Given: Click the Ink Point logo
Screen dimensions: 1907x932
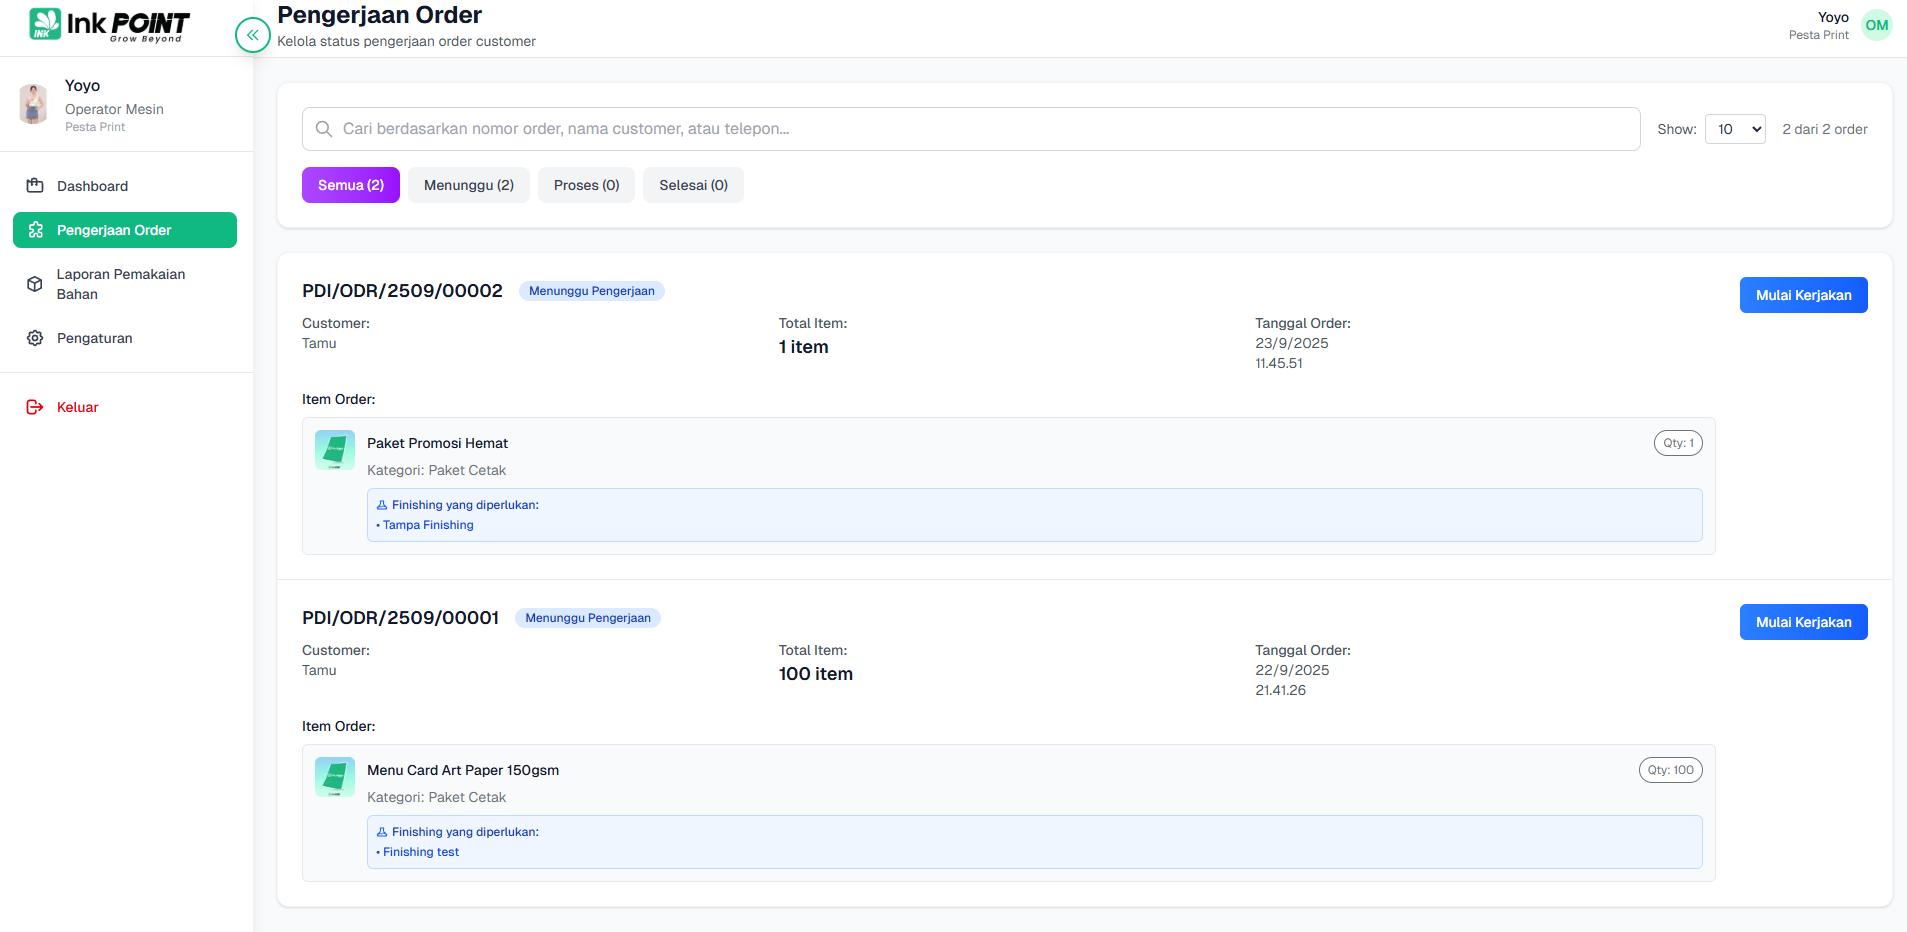Looking at the screenshot, I should 109,24.
